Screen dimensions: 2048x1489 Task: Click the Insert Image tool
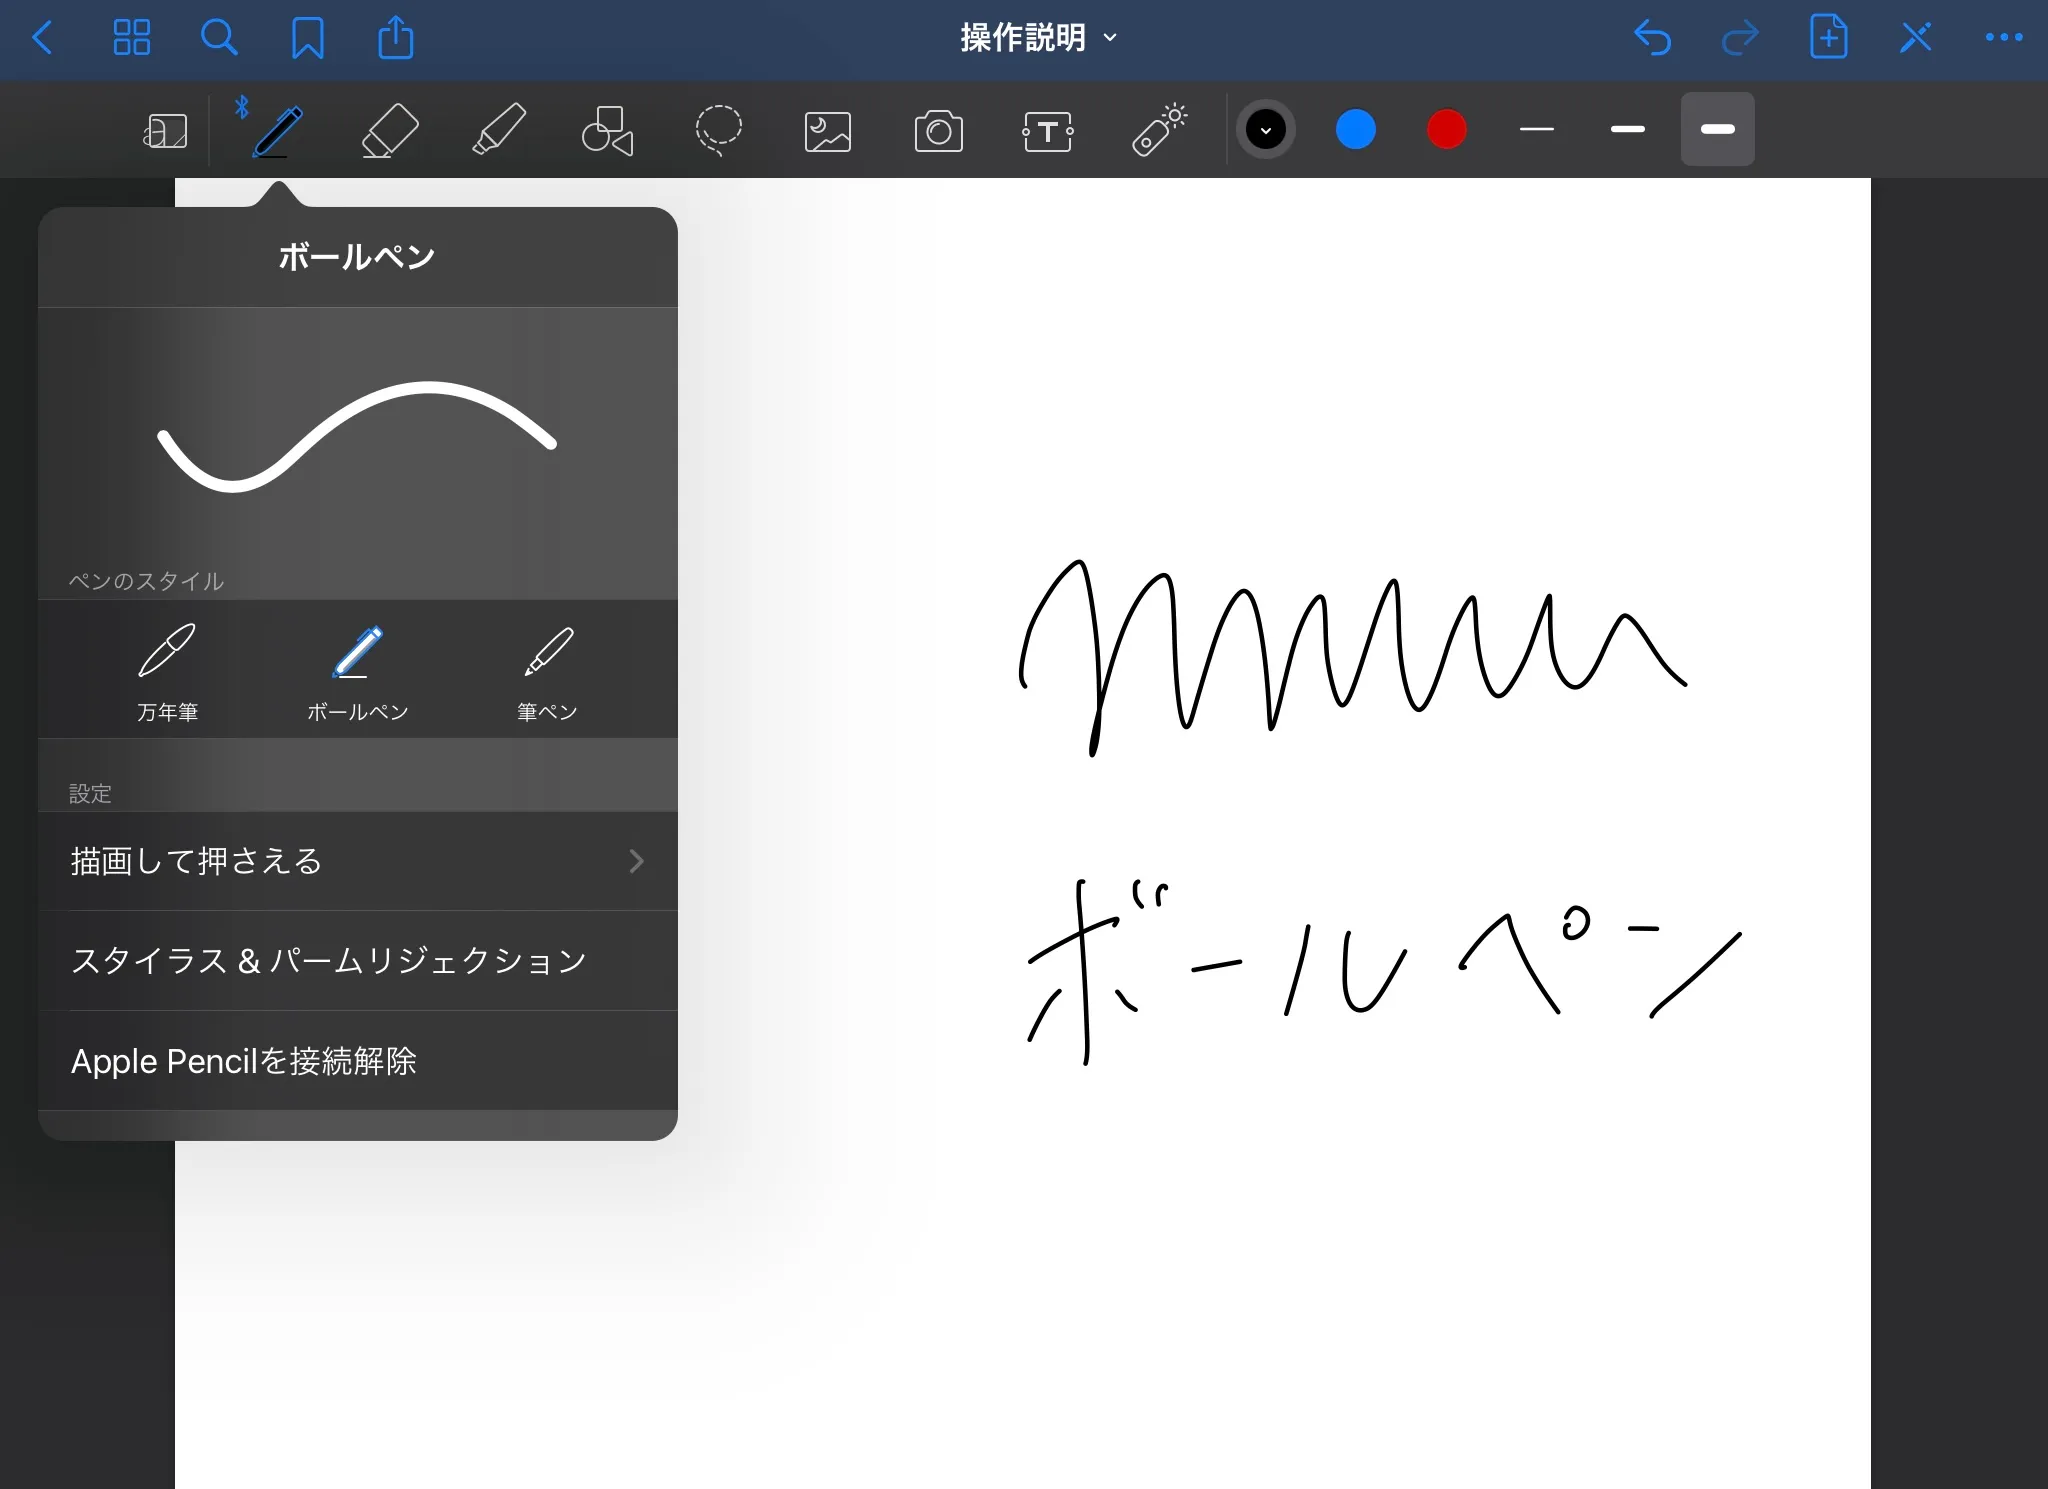pyautogui.click(x=828, y=131)
